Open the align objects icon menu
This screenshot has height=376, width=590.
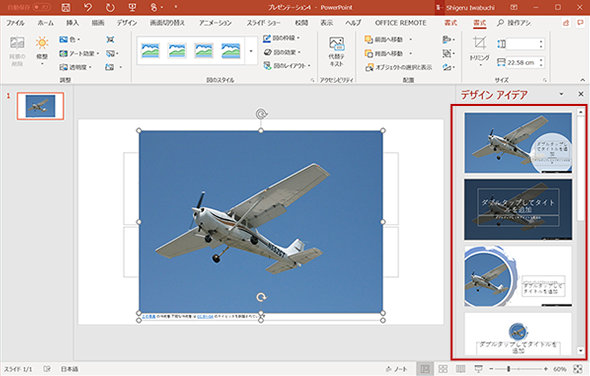(x=449, y=39)
